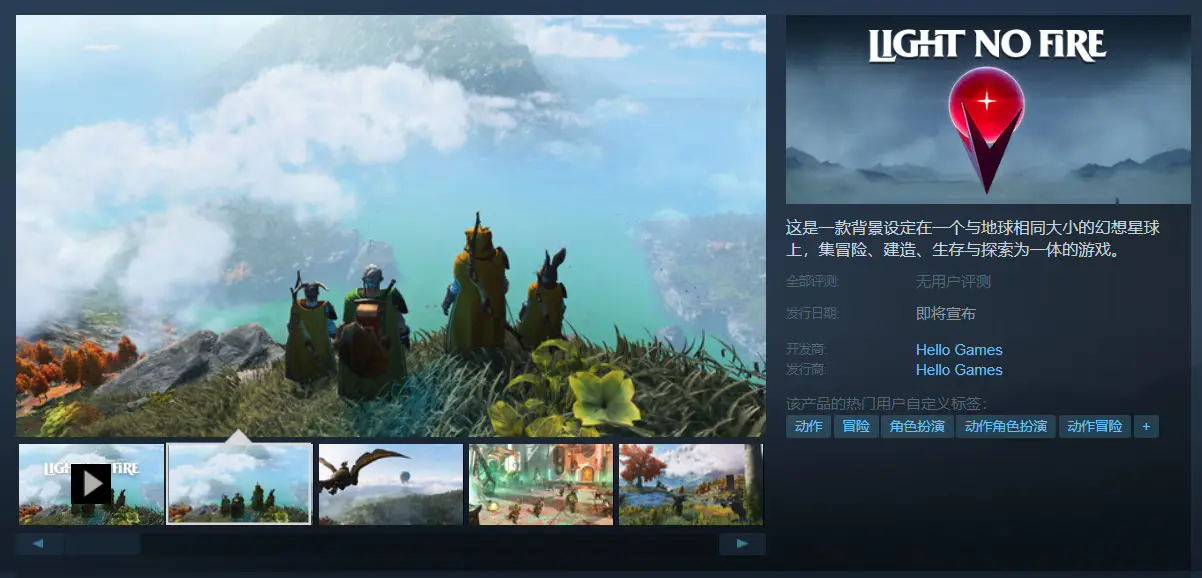Select the thumbnail of four characters on cliff
This screenshot has height=578, width=1202.
tap(240, 484)
